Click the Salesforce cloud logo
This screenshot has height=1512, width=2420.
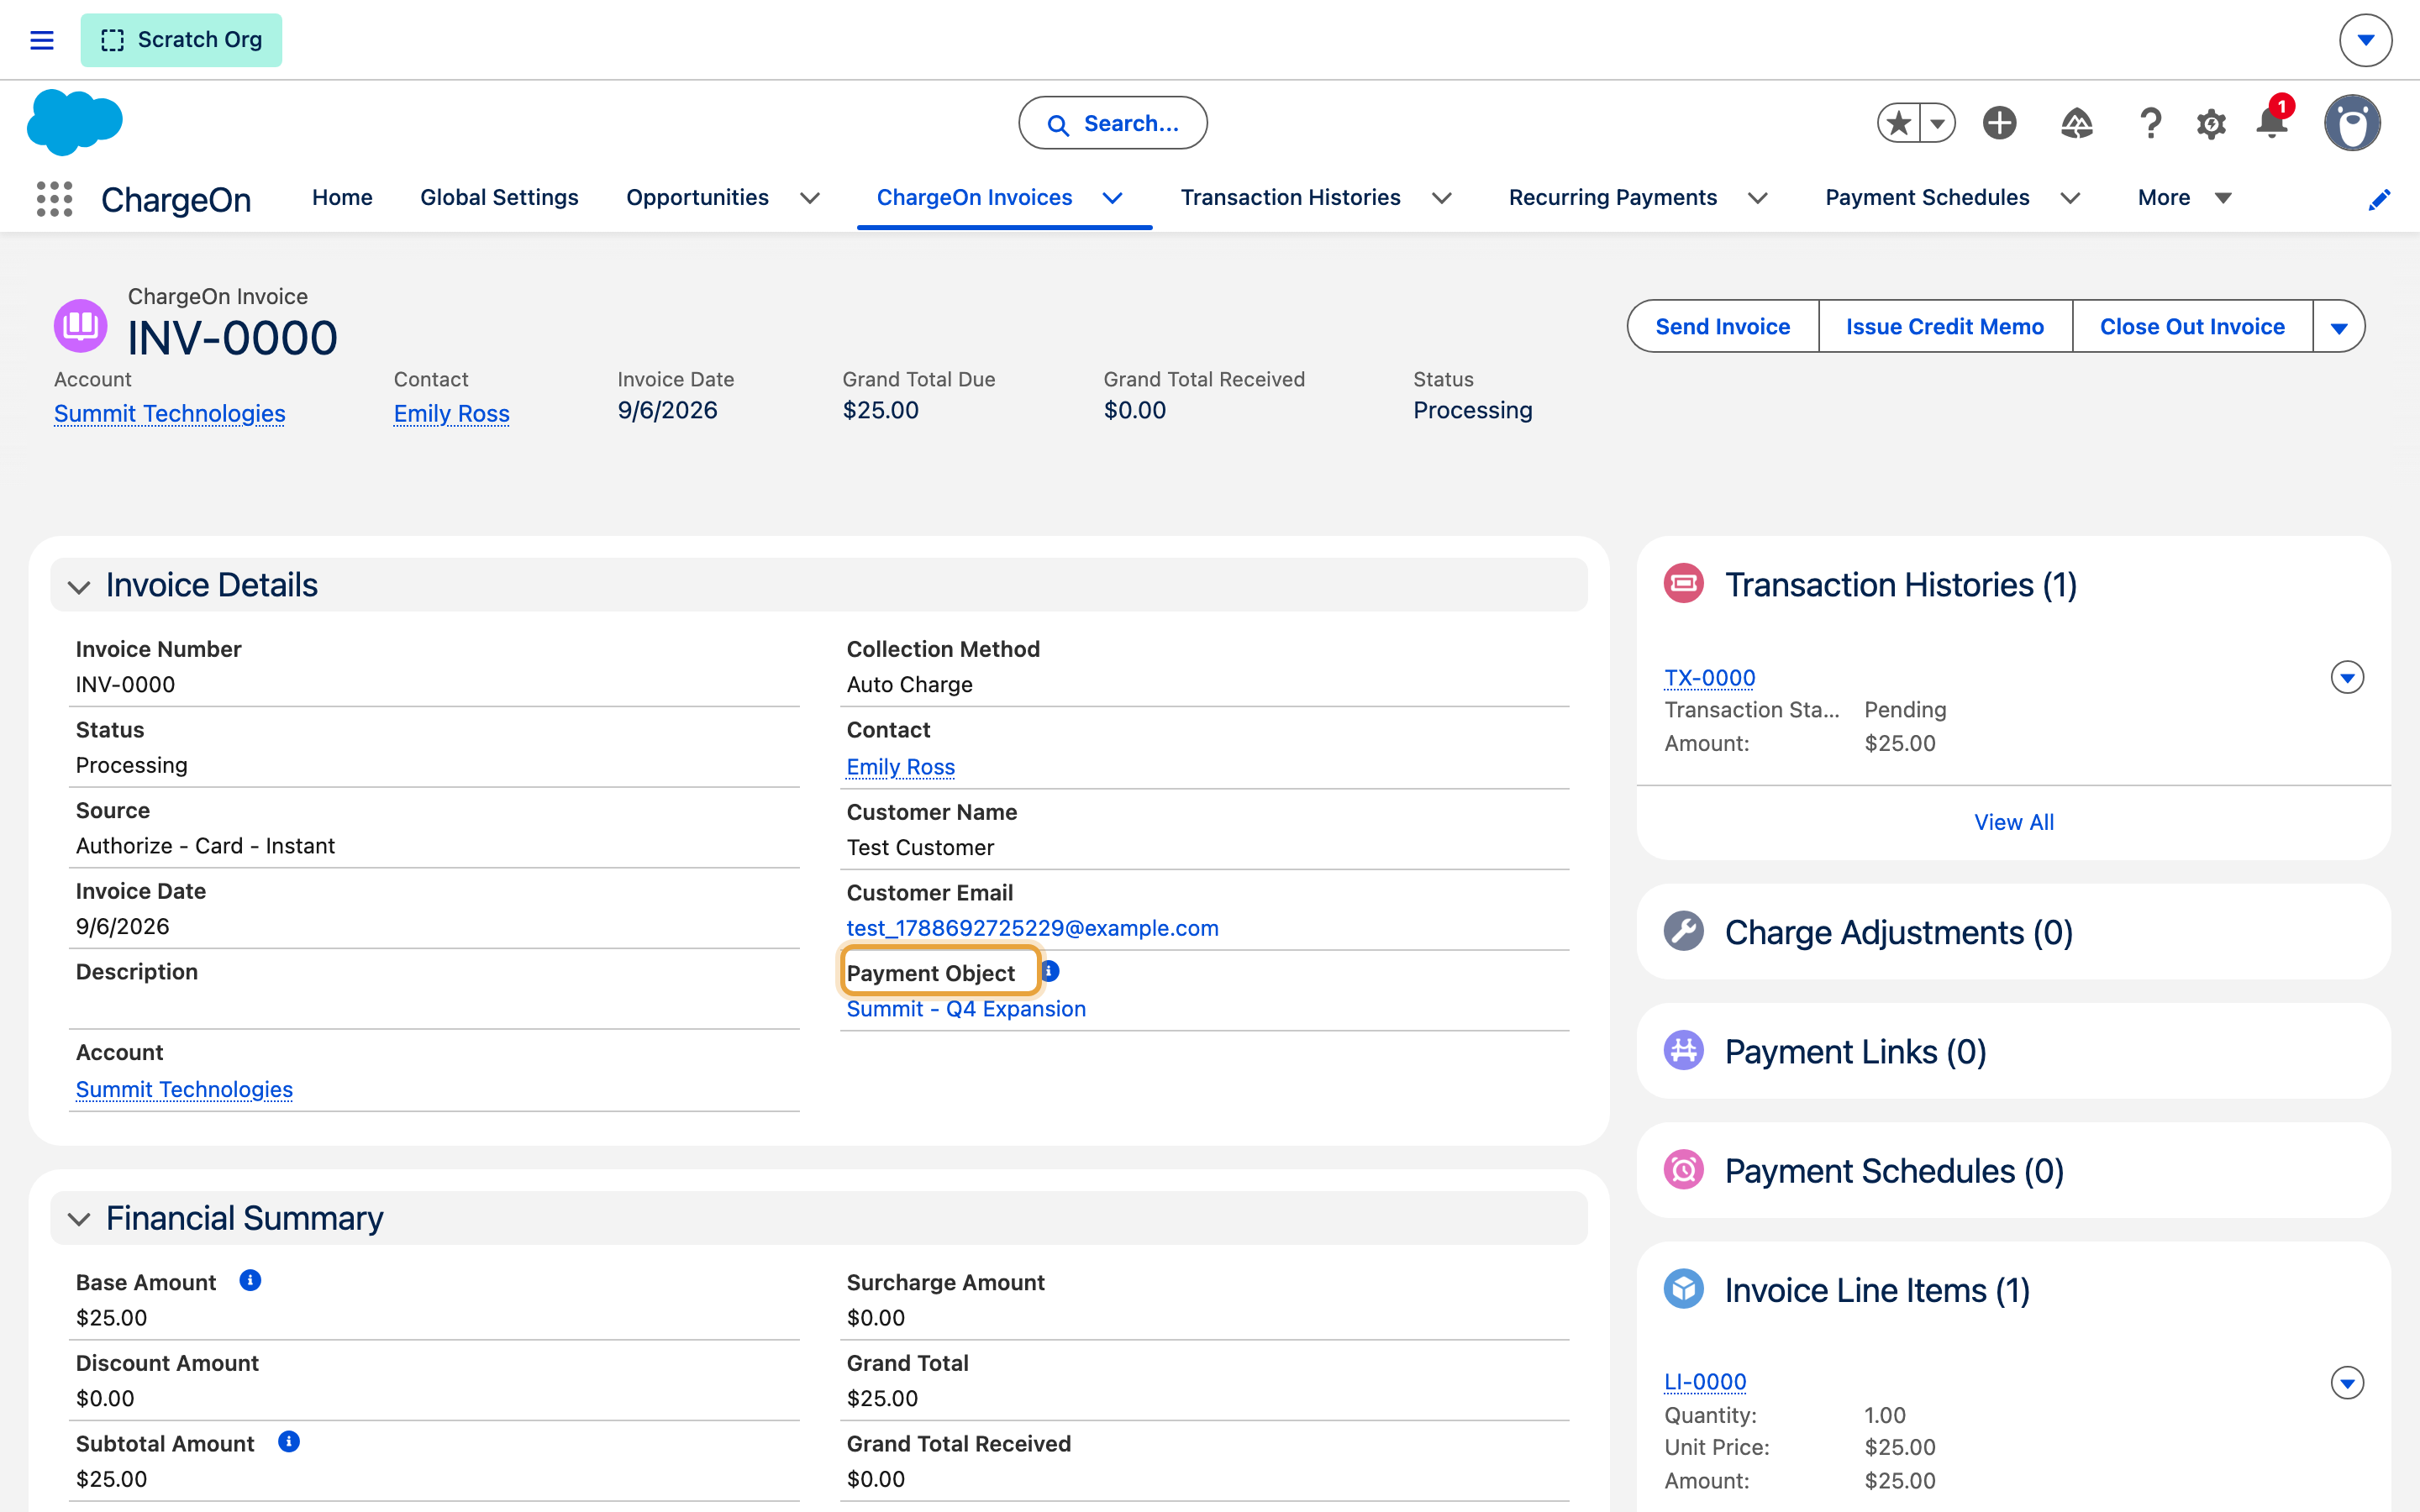point(75,122)
